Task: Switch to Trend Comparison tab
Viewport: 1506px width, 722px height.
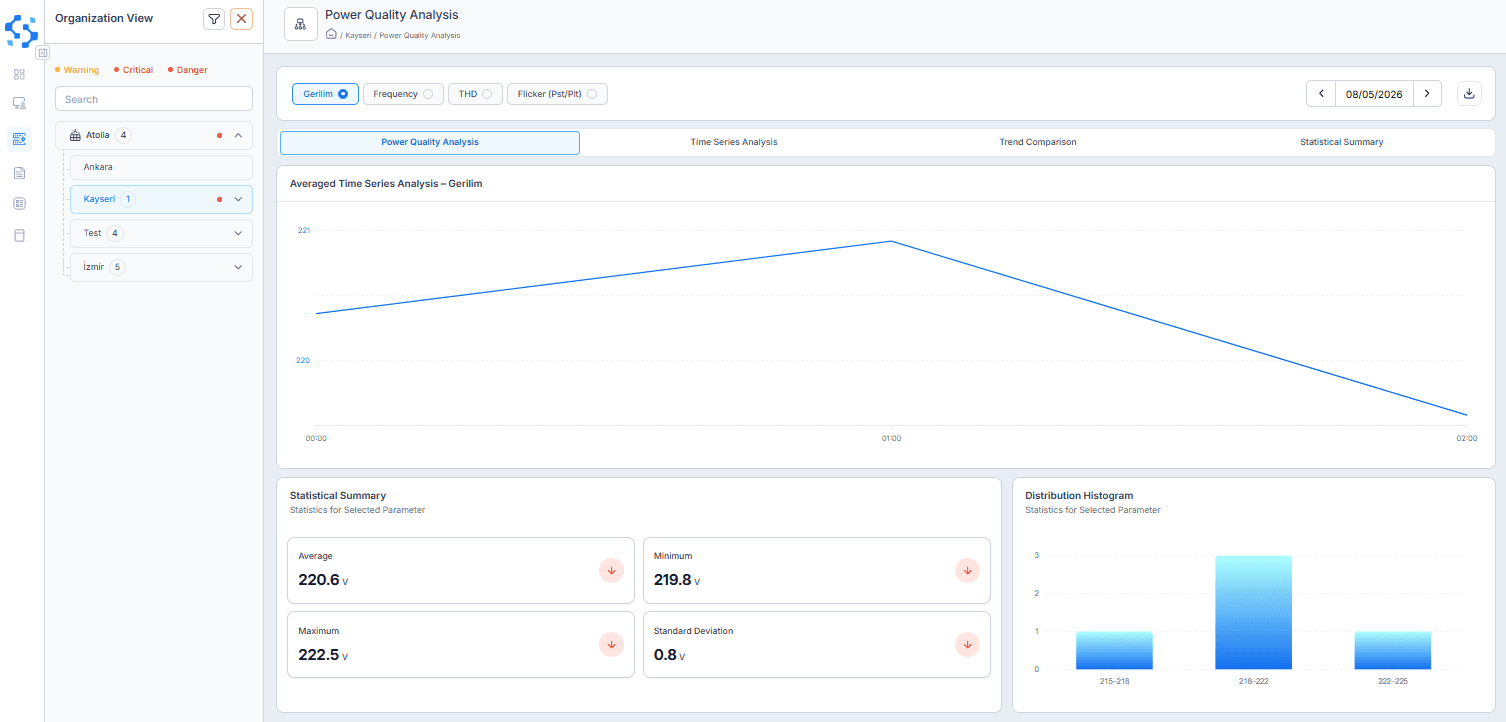Action: tap(1038, 142)
